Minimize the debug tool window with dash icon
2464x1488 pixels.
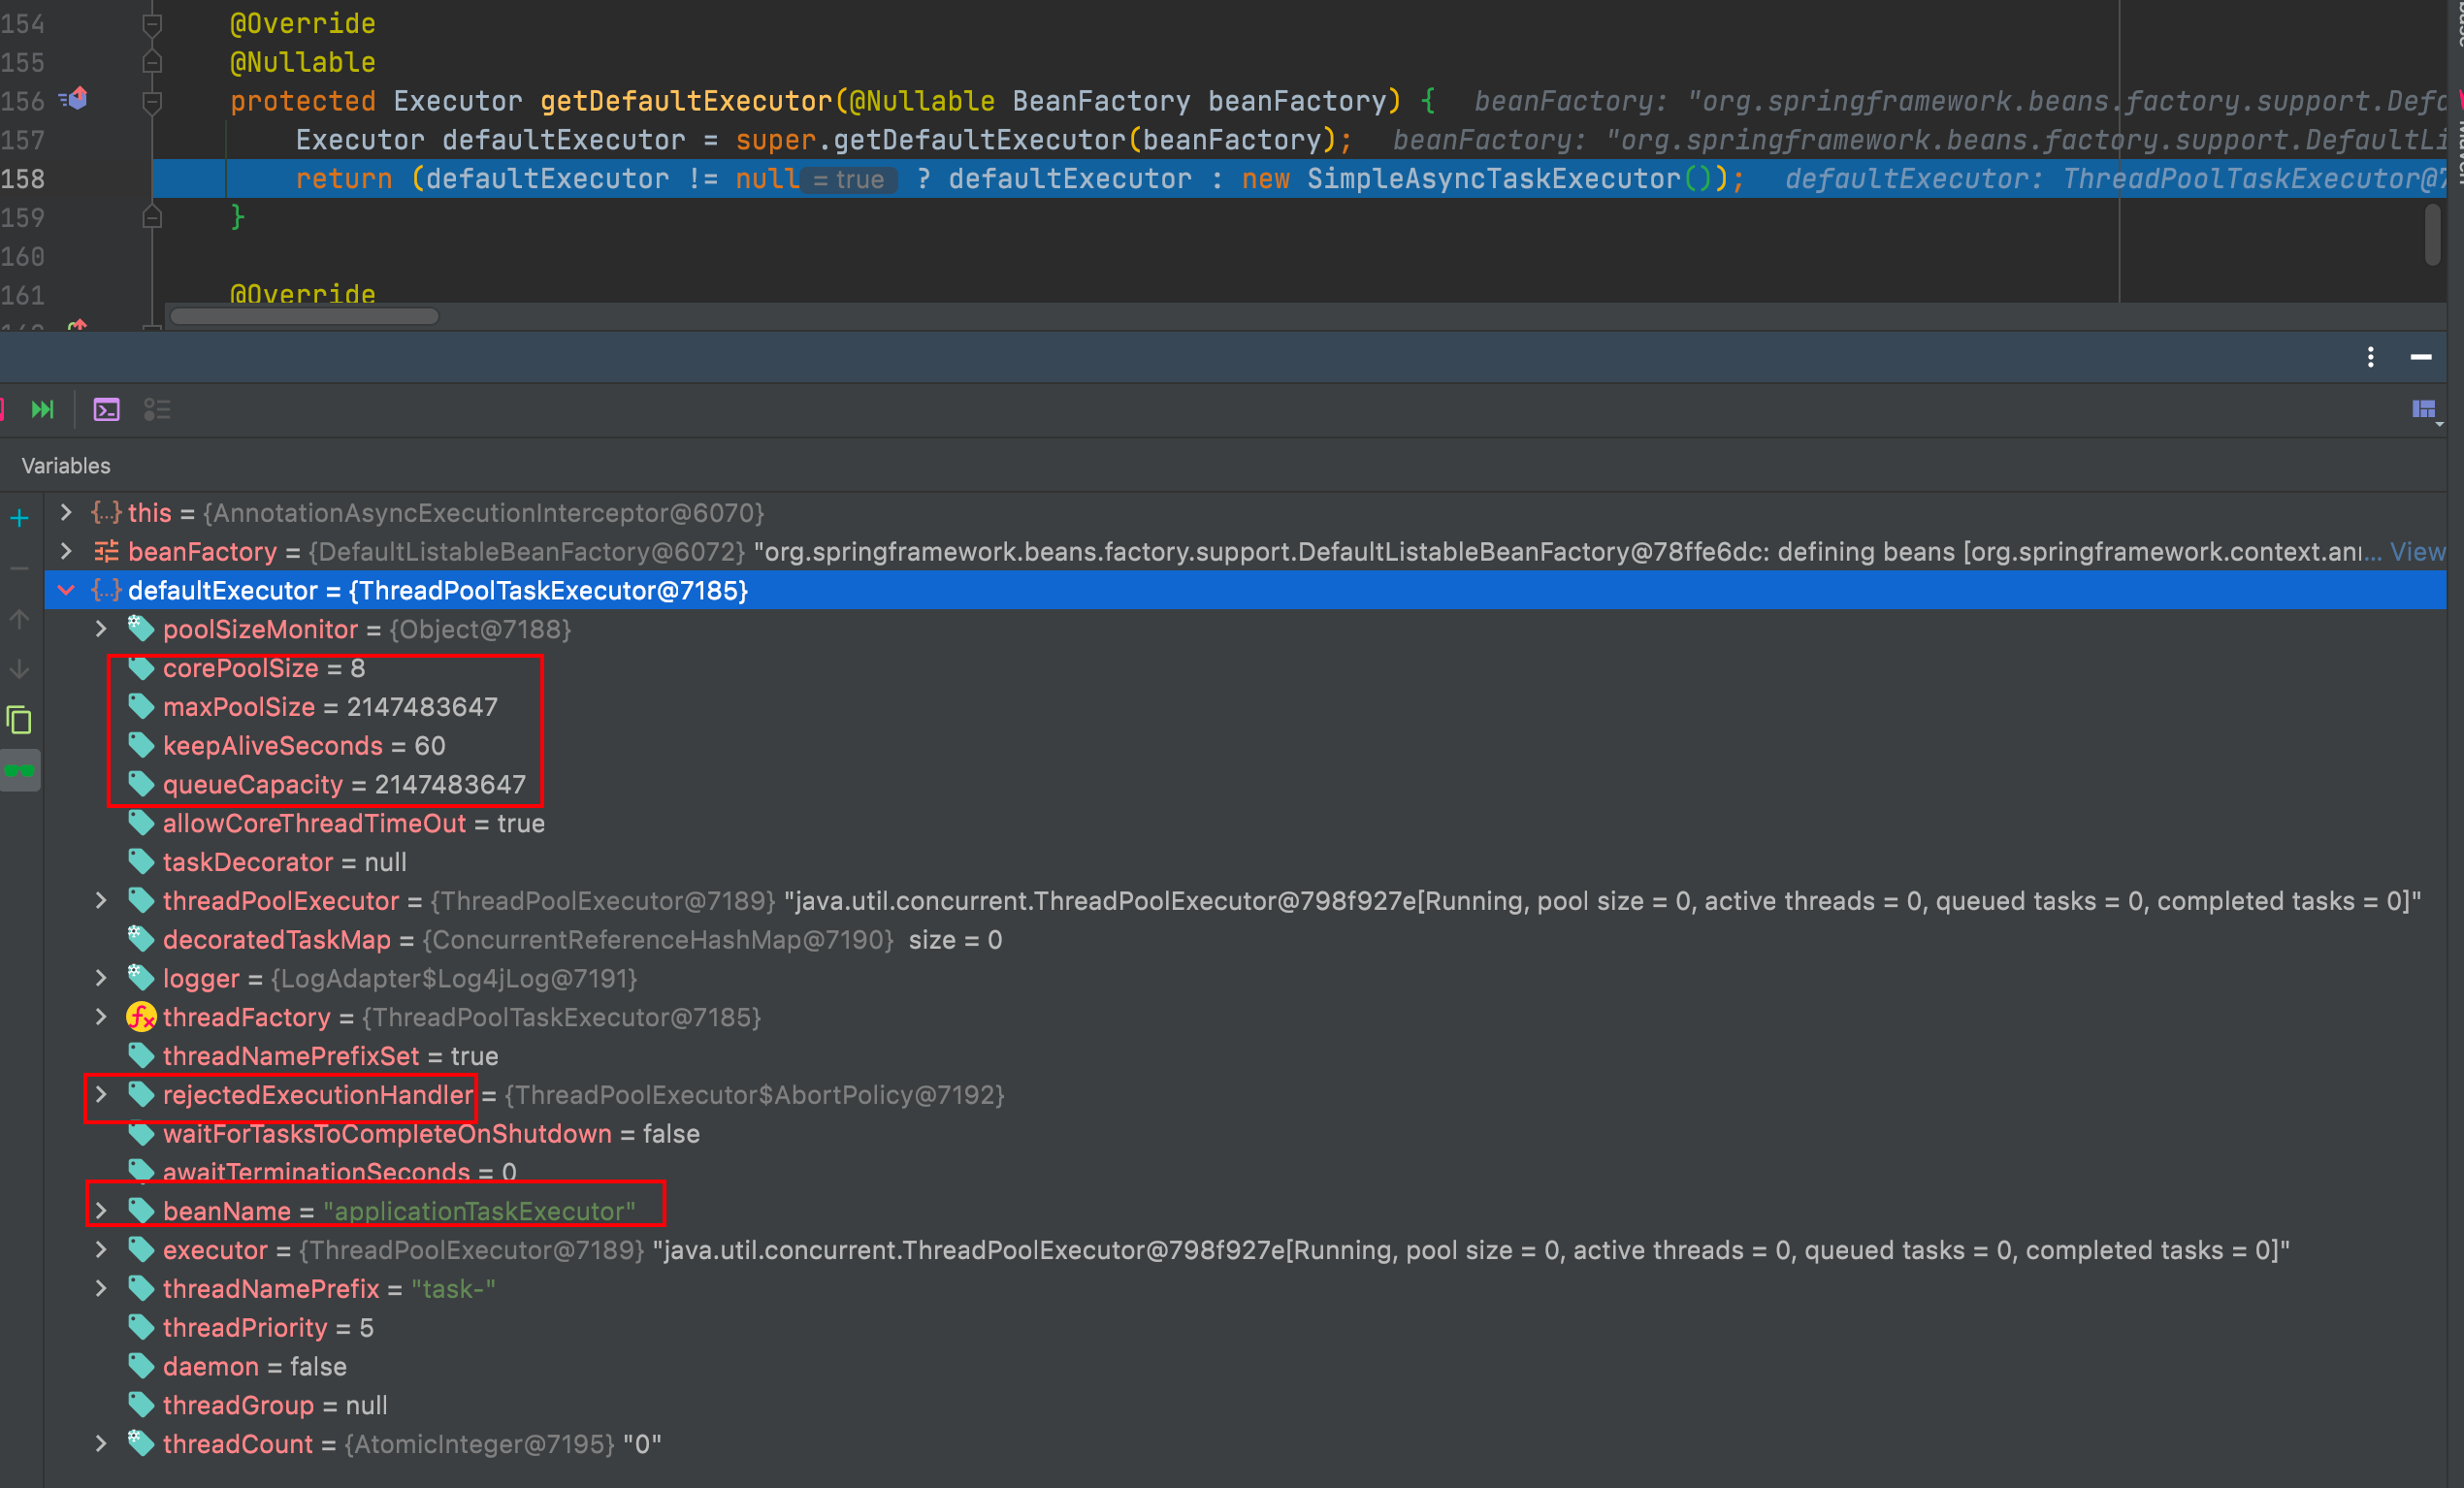click(2420, 357)
